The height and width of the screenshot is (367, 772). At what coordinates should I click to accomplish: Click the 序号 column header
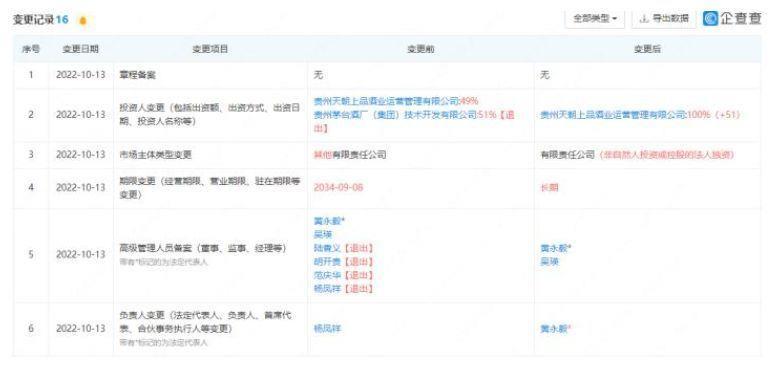pos(31,49)
